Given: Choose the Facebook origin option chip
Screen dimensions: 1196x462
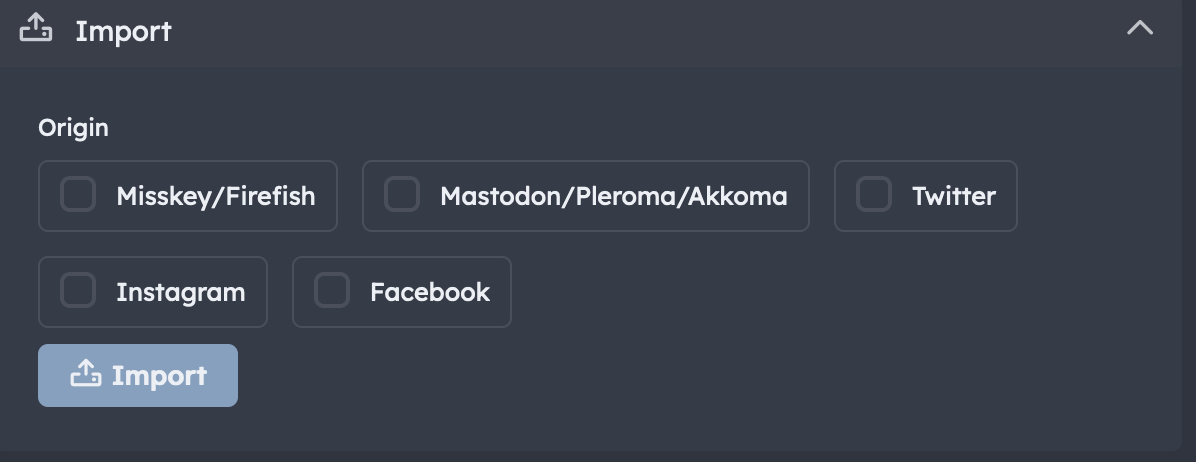Looking at the screenshot, I should pyautogui.click(x=402, y=292).
